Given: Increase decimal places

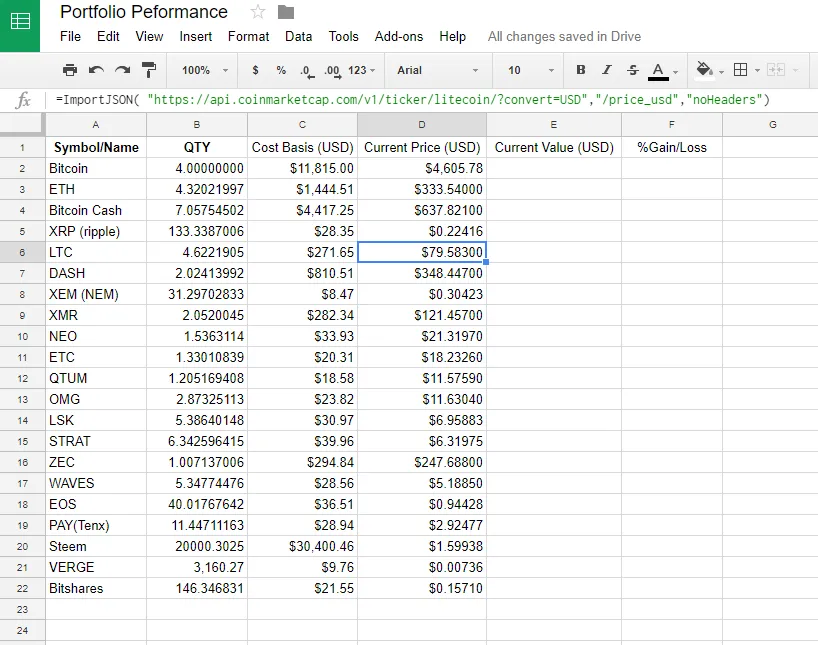Looking at the screenshot, I should (332, 71).
